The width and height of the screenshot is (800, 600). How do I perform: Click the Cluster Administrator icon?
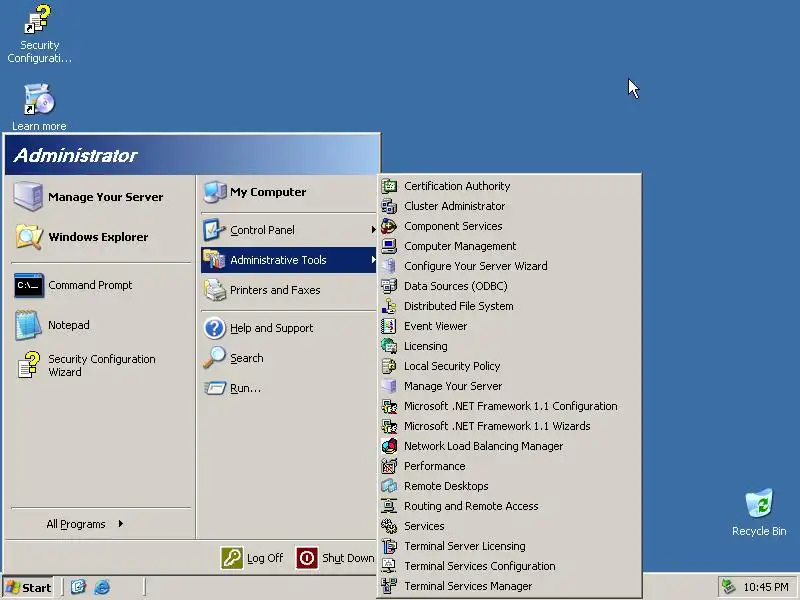coord(389,206)
